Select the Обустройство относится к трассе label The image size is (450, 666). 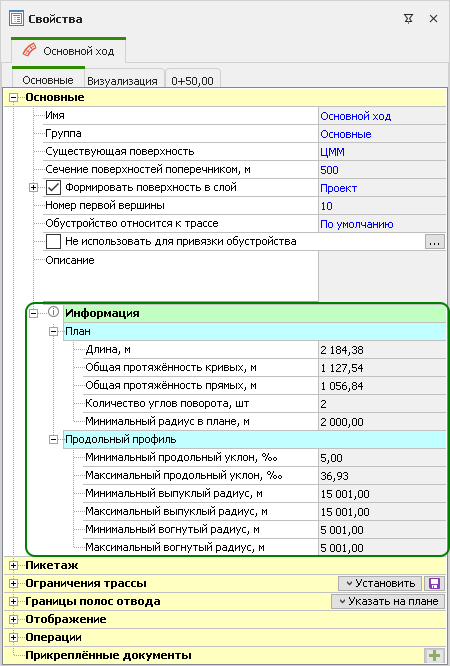132,223
